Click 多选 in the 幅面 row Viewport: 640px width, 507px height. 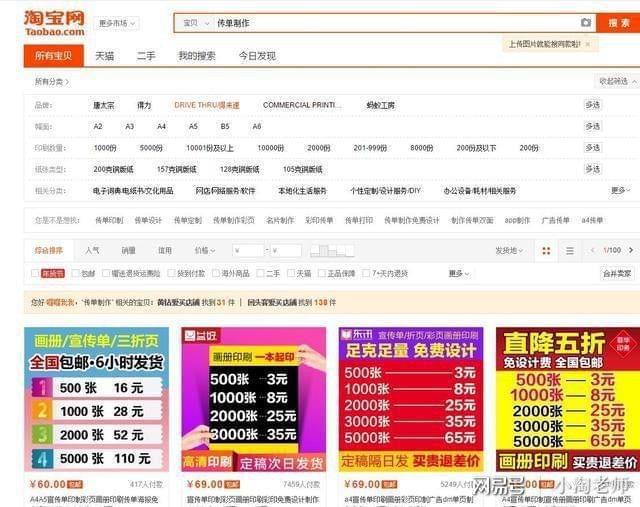pyautogui.click(x=593, y=126)
